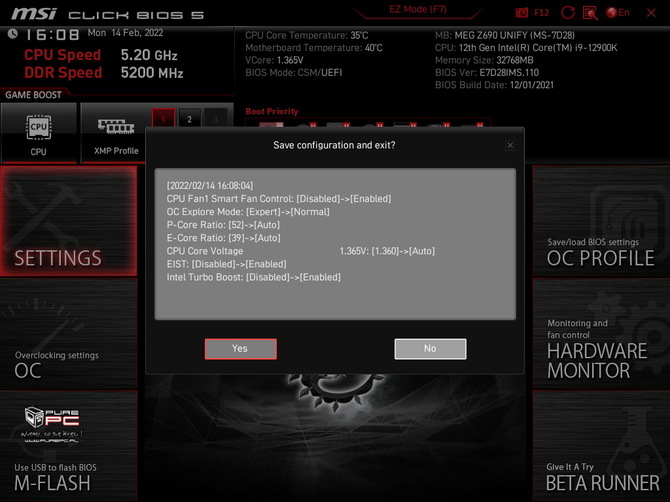Click the BIOS Ver E7D28IMS.110 text
Image resolution: width=670 pixels, height=502 pixels.
coord(487,73)
